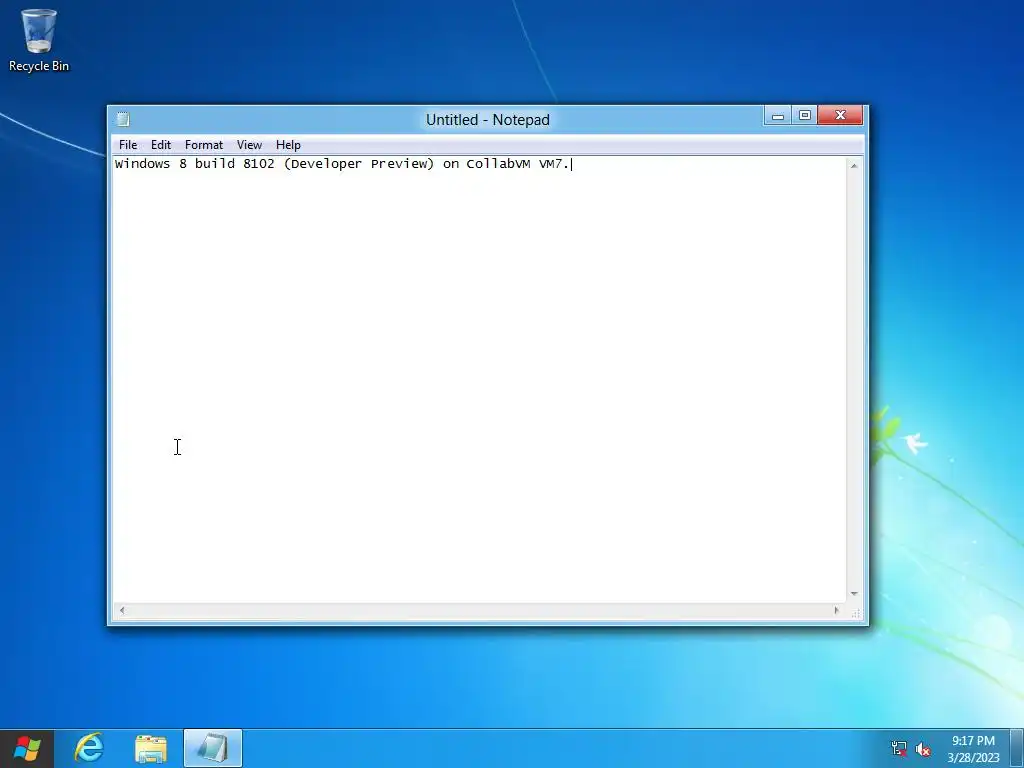Open the Edit menu
The height and width of the screenshot is (768, 1024).
(161, 145)
